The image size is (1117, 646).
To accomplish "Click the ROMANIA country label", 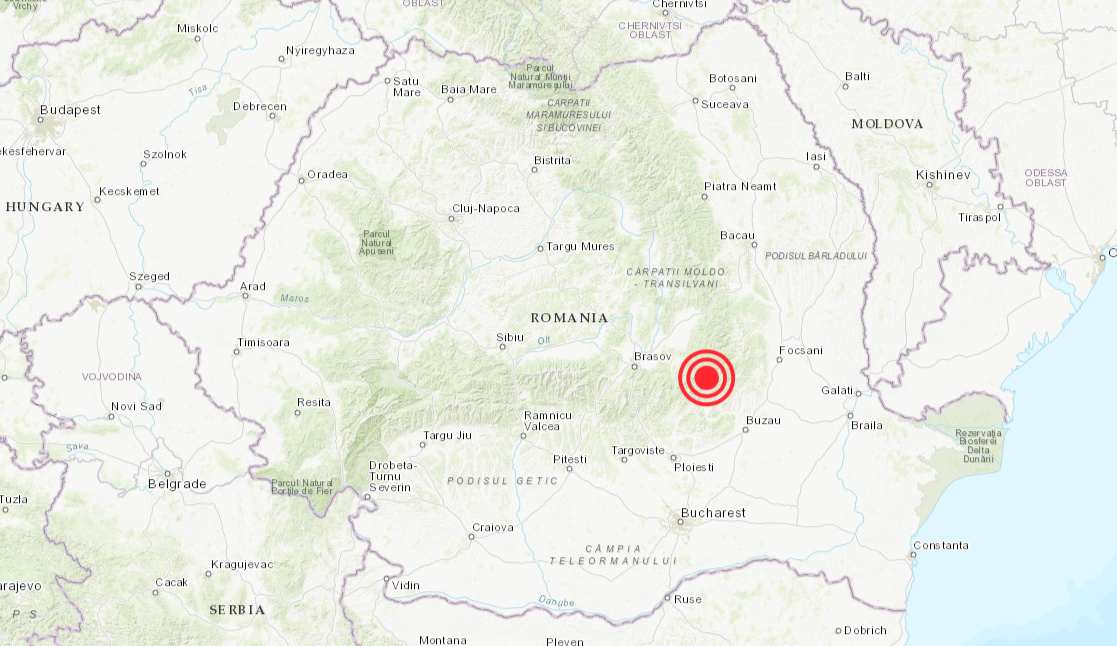I will (569, 318).
